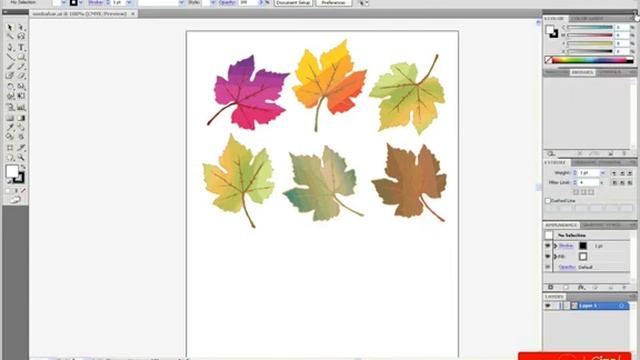Click the Swap Fill and Stroke arrow
The image size is (640, 360).
click(x=23, y=167)
